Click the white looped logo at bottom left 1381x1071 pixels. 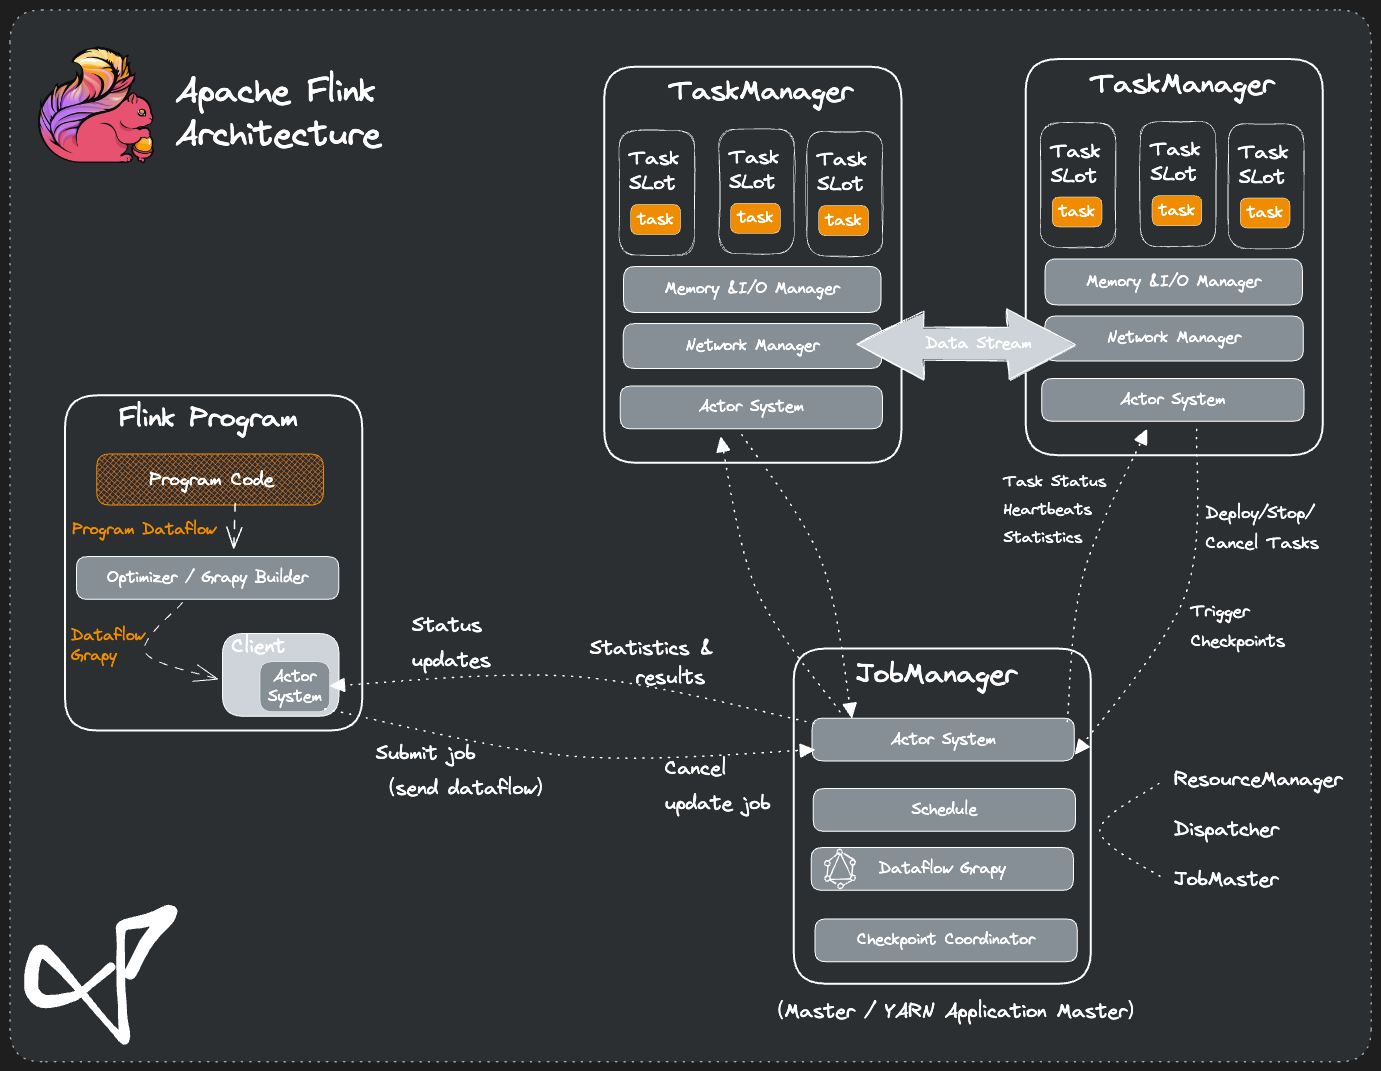click(x=100, y=973)
